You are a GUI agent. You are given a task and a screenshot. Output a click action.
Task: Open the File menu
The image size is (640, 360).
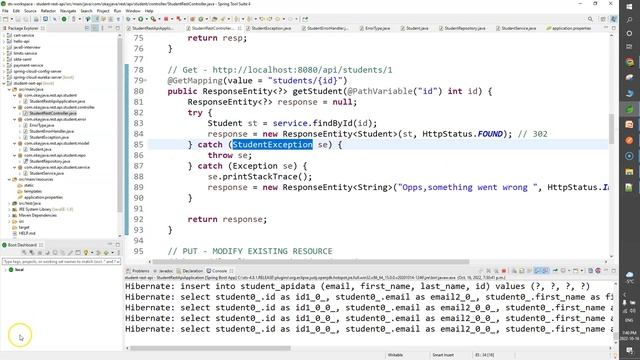tap(5, 11)
